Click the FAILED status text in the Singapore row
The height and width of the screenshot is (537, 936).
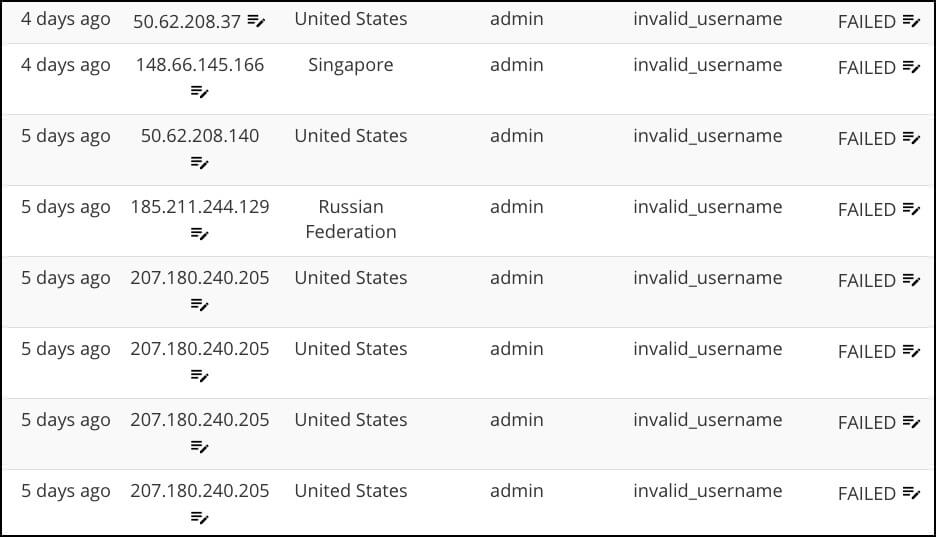[x=866, y=68]
